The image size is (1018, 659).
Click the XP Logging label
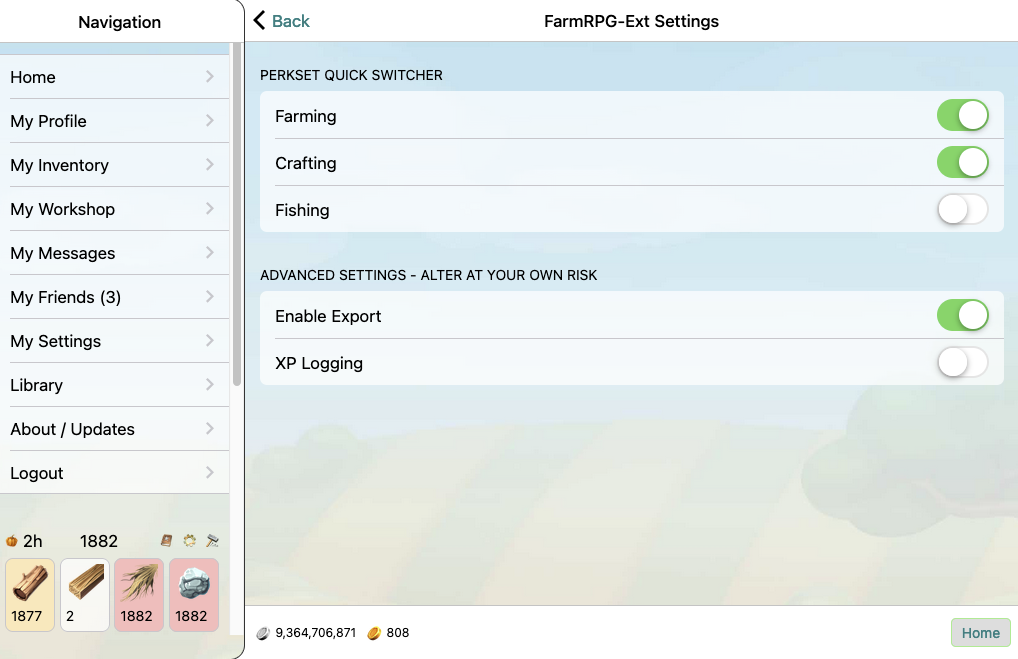coord(319,363)
